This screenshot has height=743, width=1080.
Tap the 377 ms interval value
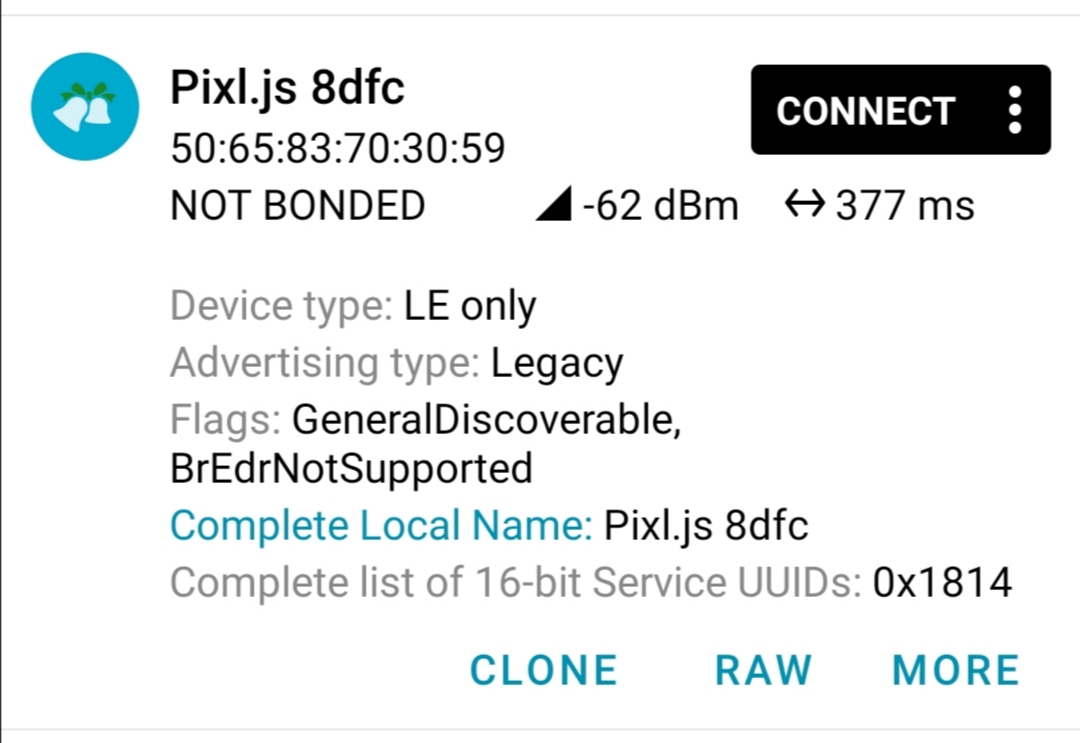(x=905, y=205)
